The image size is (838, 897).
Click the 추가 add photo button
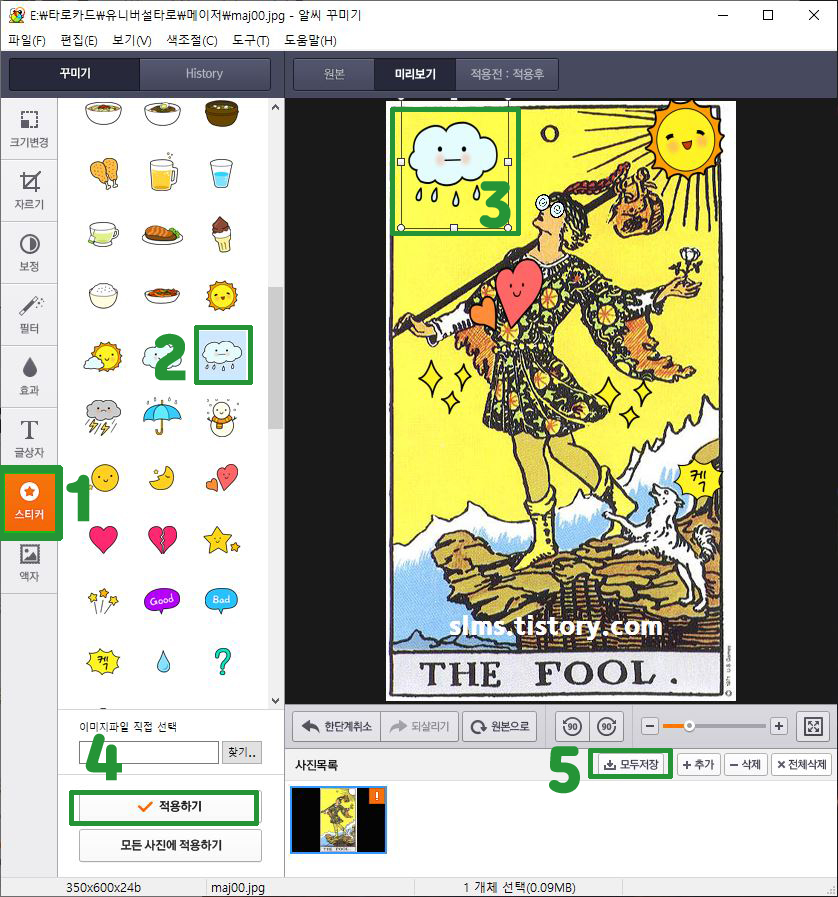point(698,765)
